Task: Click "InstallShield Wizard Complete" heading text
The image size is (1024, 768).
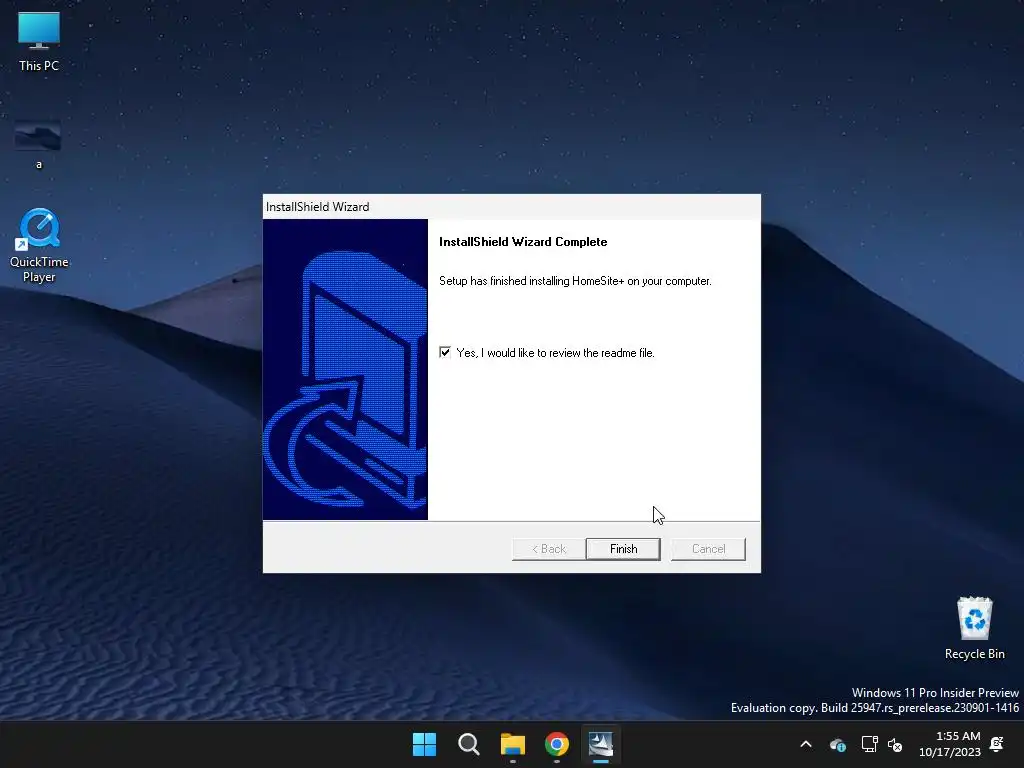Action: tap(523, 242)
